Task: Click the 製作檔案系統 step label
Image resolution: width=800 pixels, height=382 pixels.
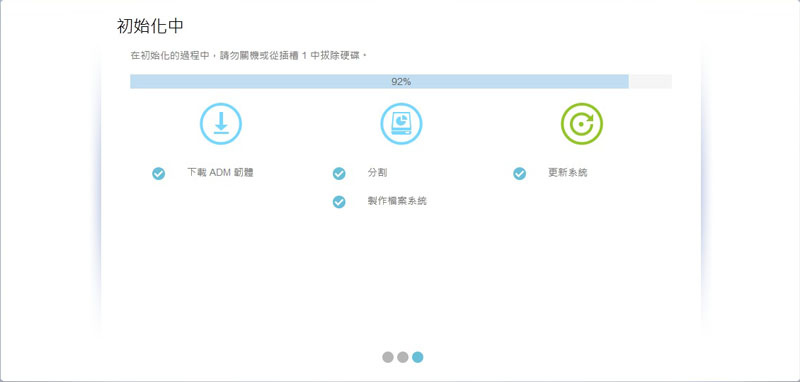Action: click(x=397, y=201)
